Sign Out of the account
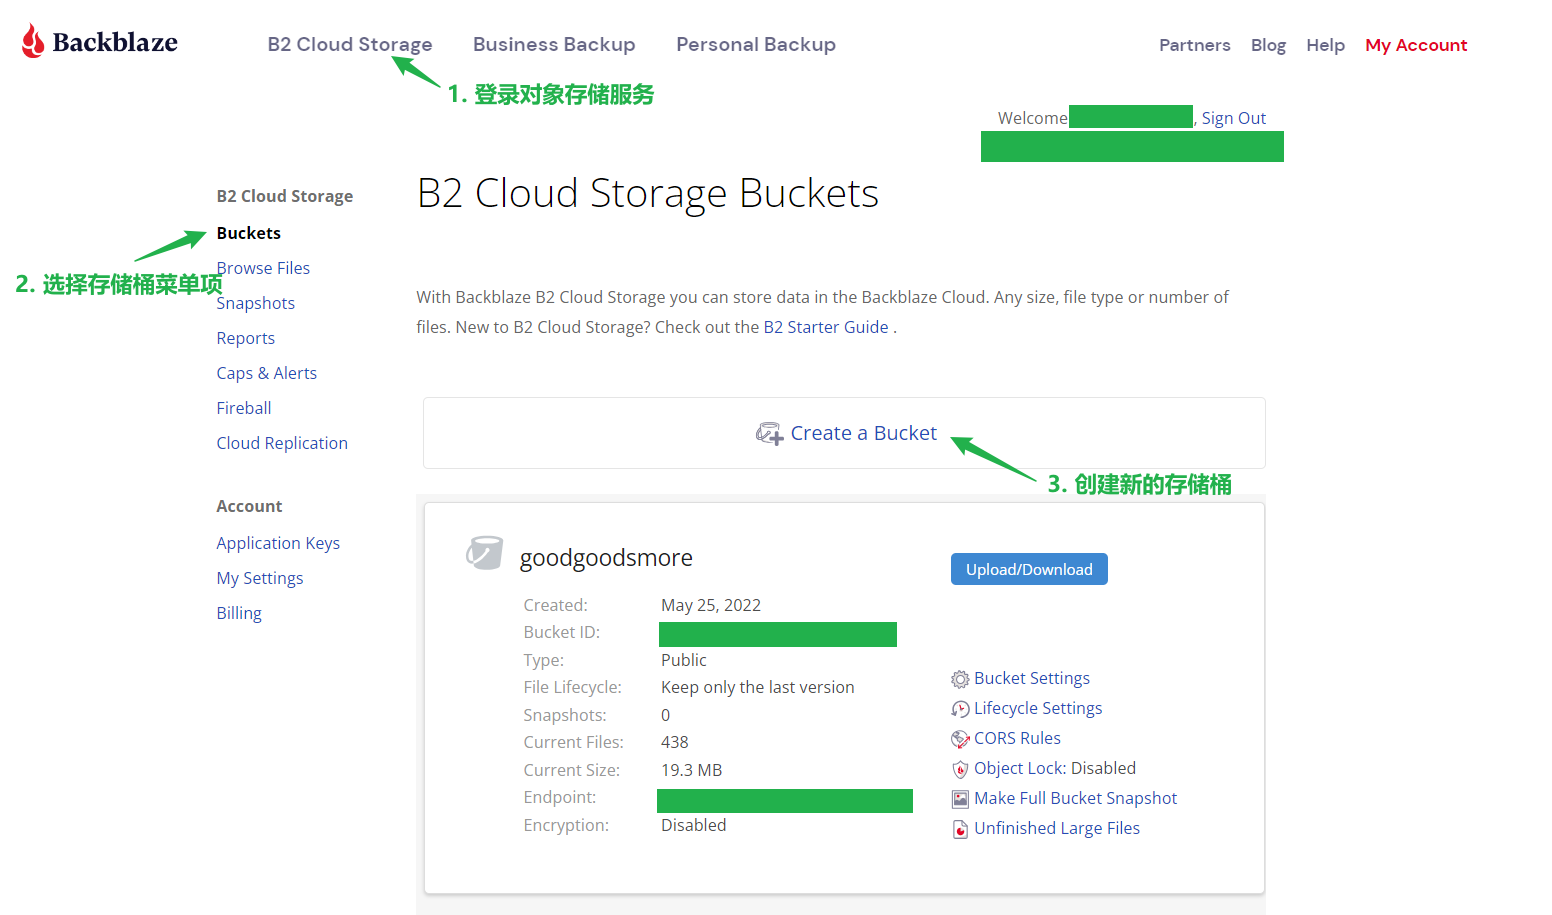The height and width of the screenshot is (915, 1552). tap(1234, 118)
